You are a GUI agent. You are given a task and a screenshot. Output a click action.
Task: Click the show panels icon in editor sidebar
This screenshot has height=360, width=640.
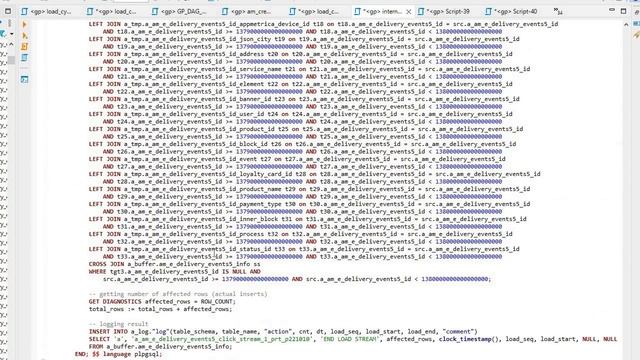point(24,80)
